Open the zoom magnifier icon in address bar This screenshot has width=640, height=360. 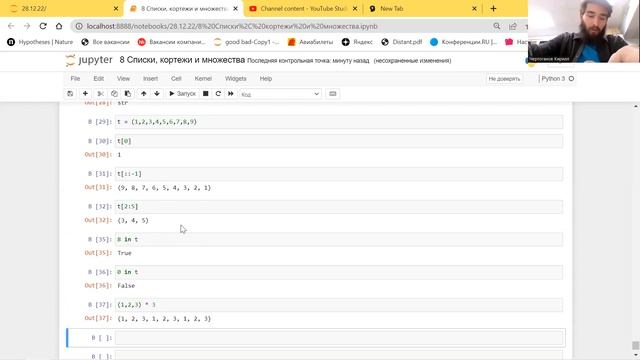point(497,26)
